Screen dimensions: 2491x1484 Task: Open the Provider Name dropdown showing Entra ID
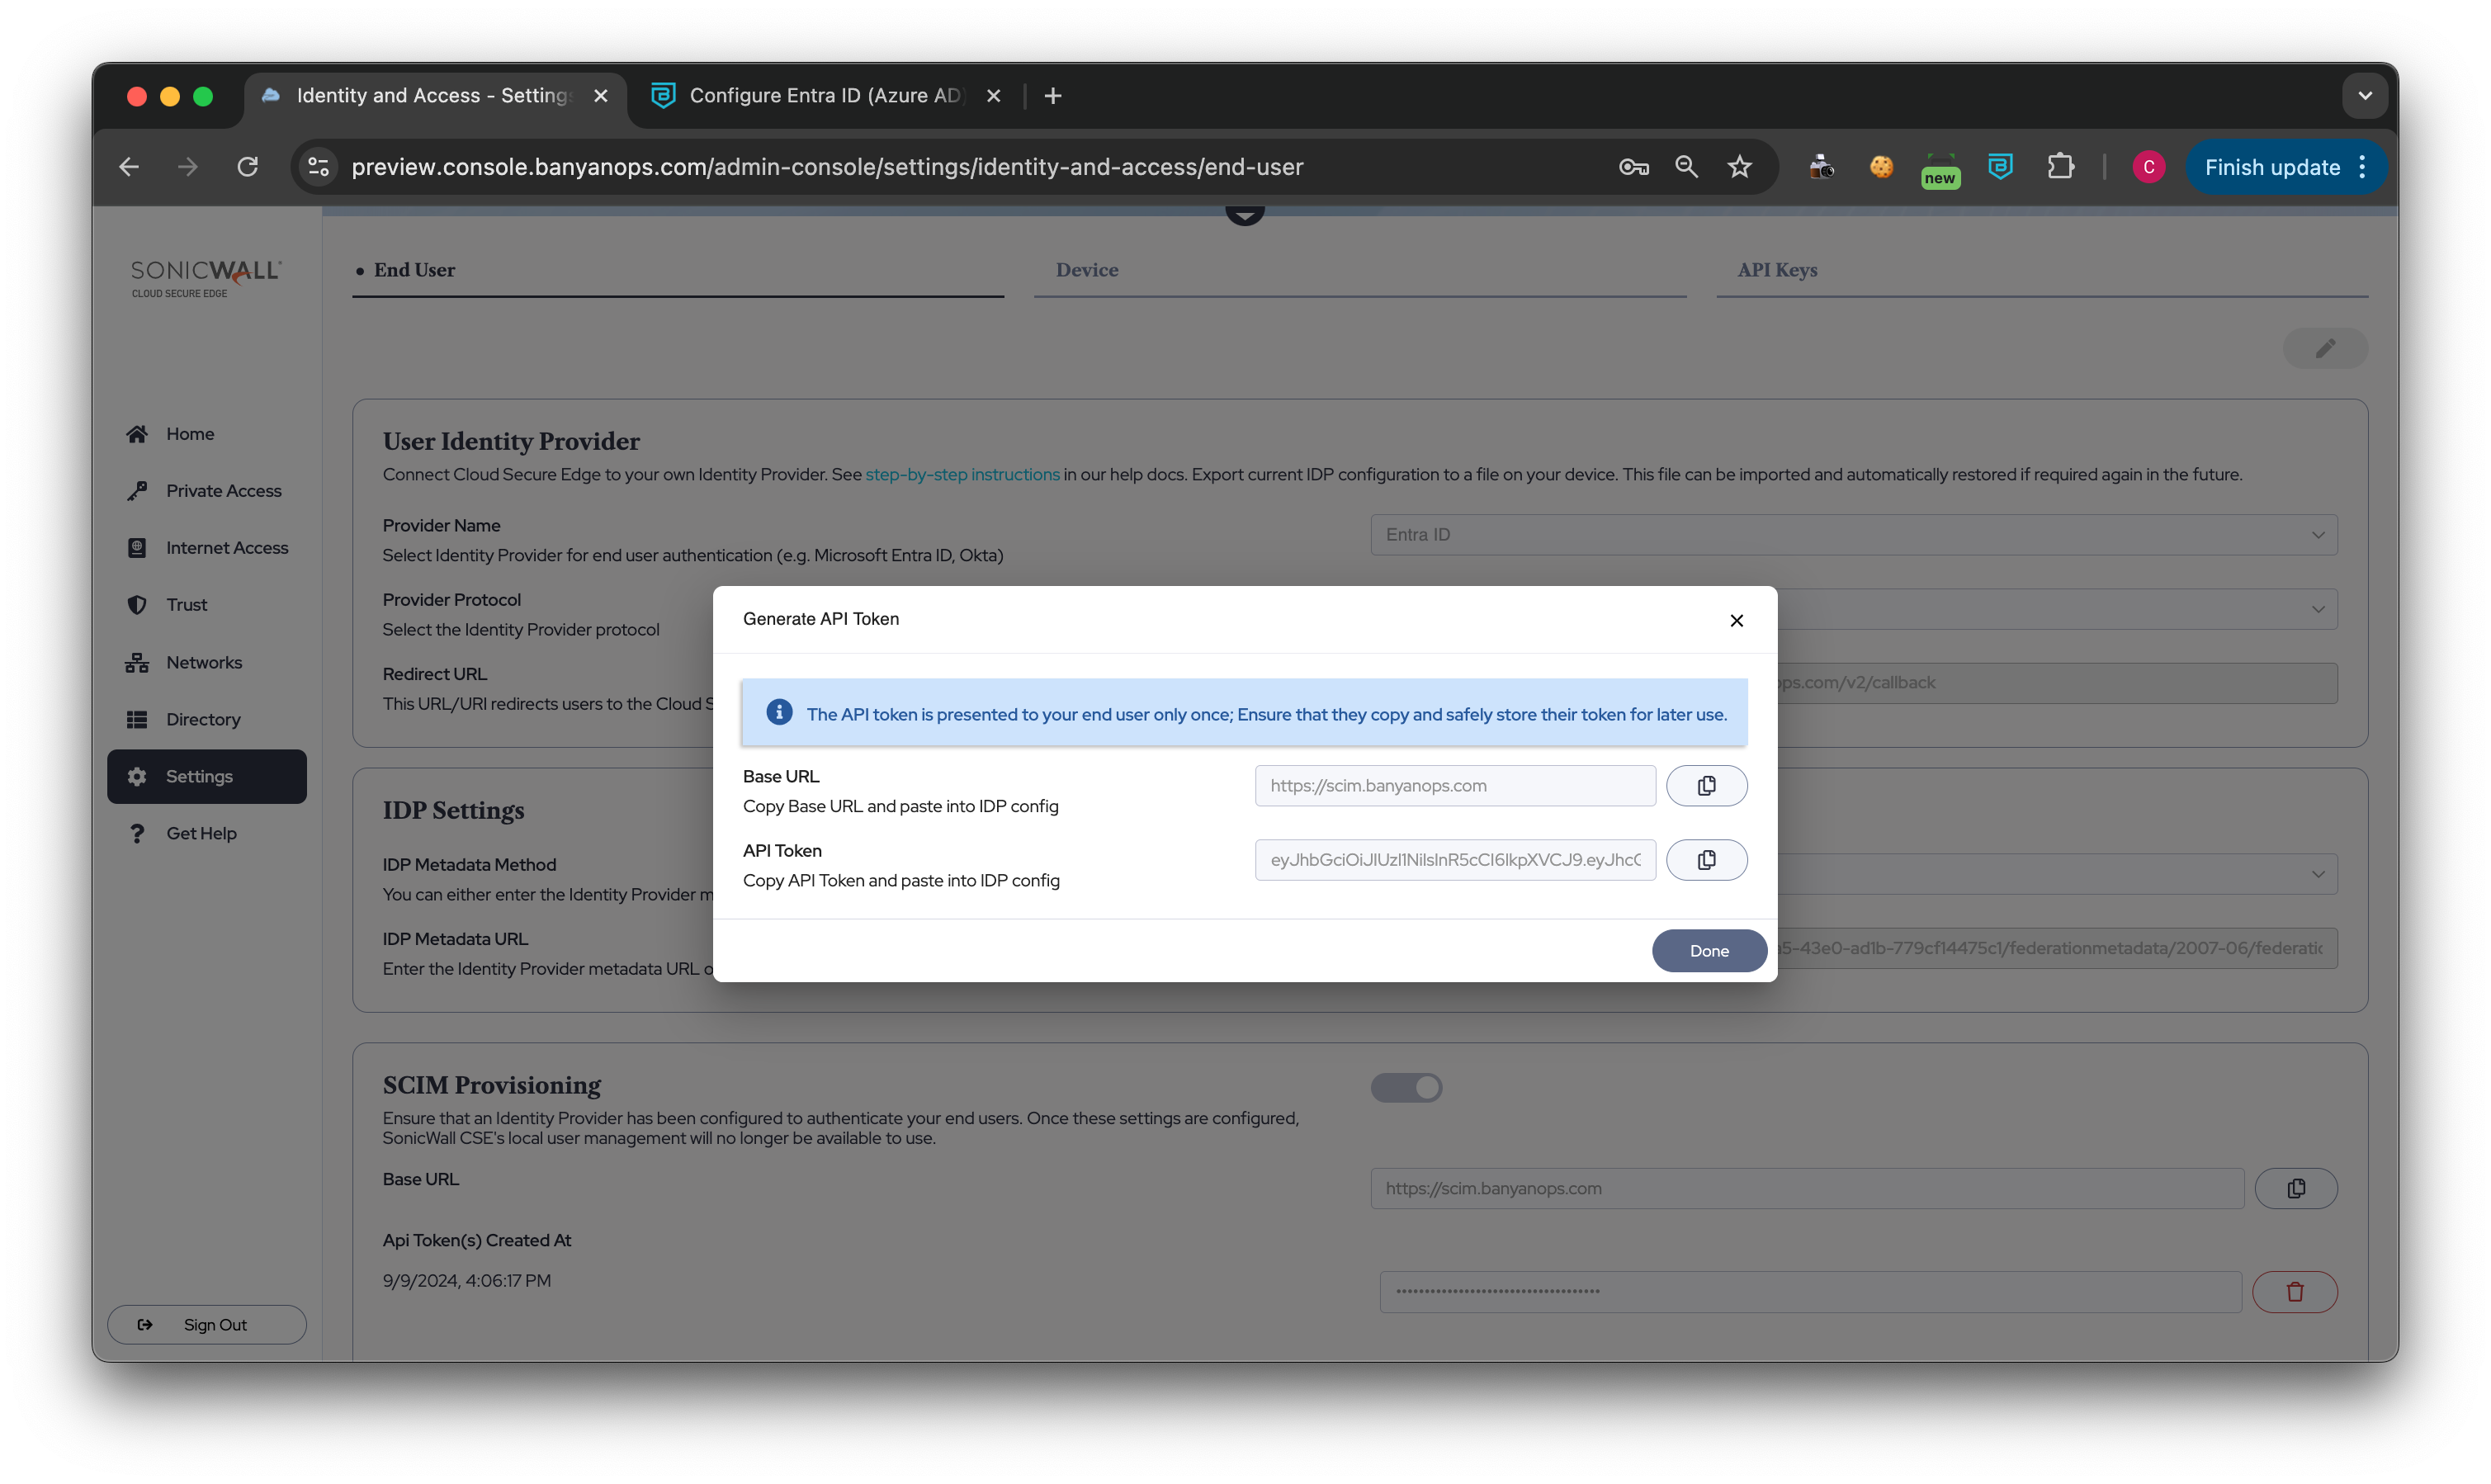coord(1853,535)
